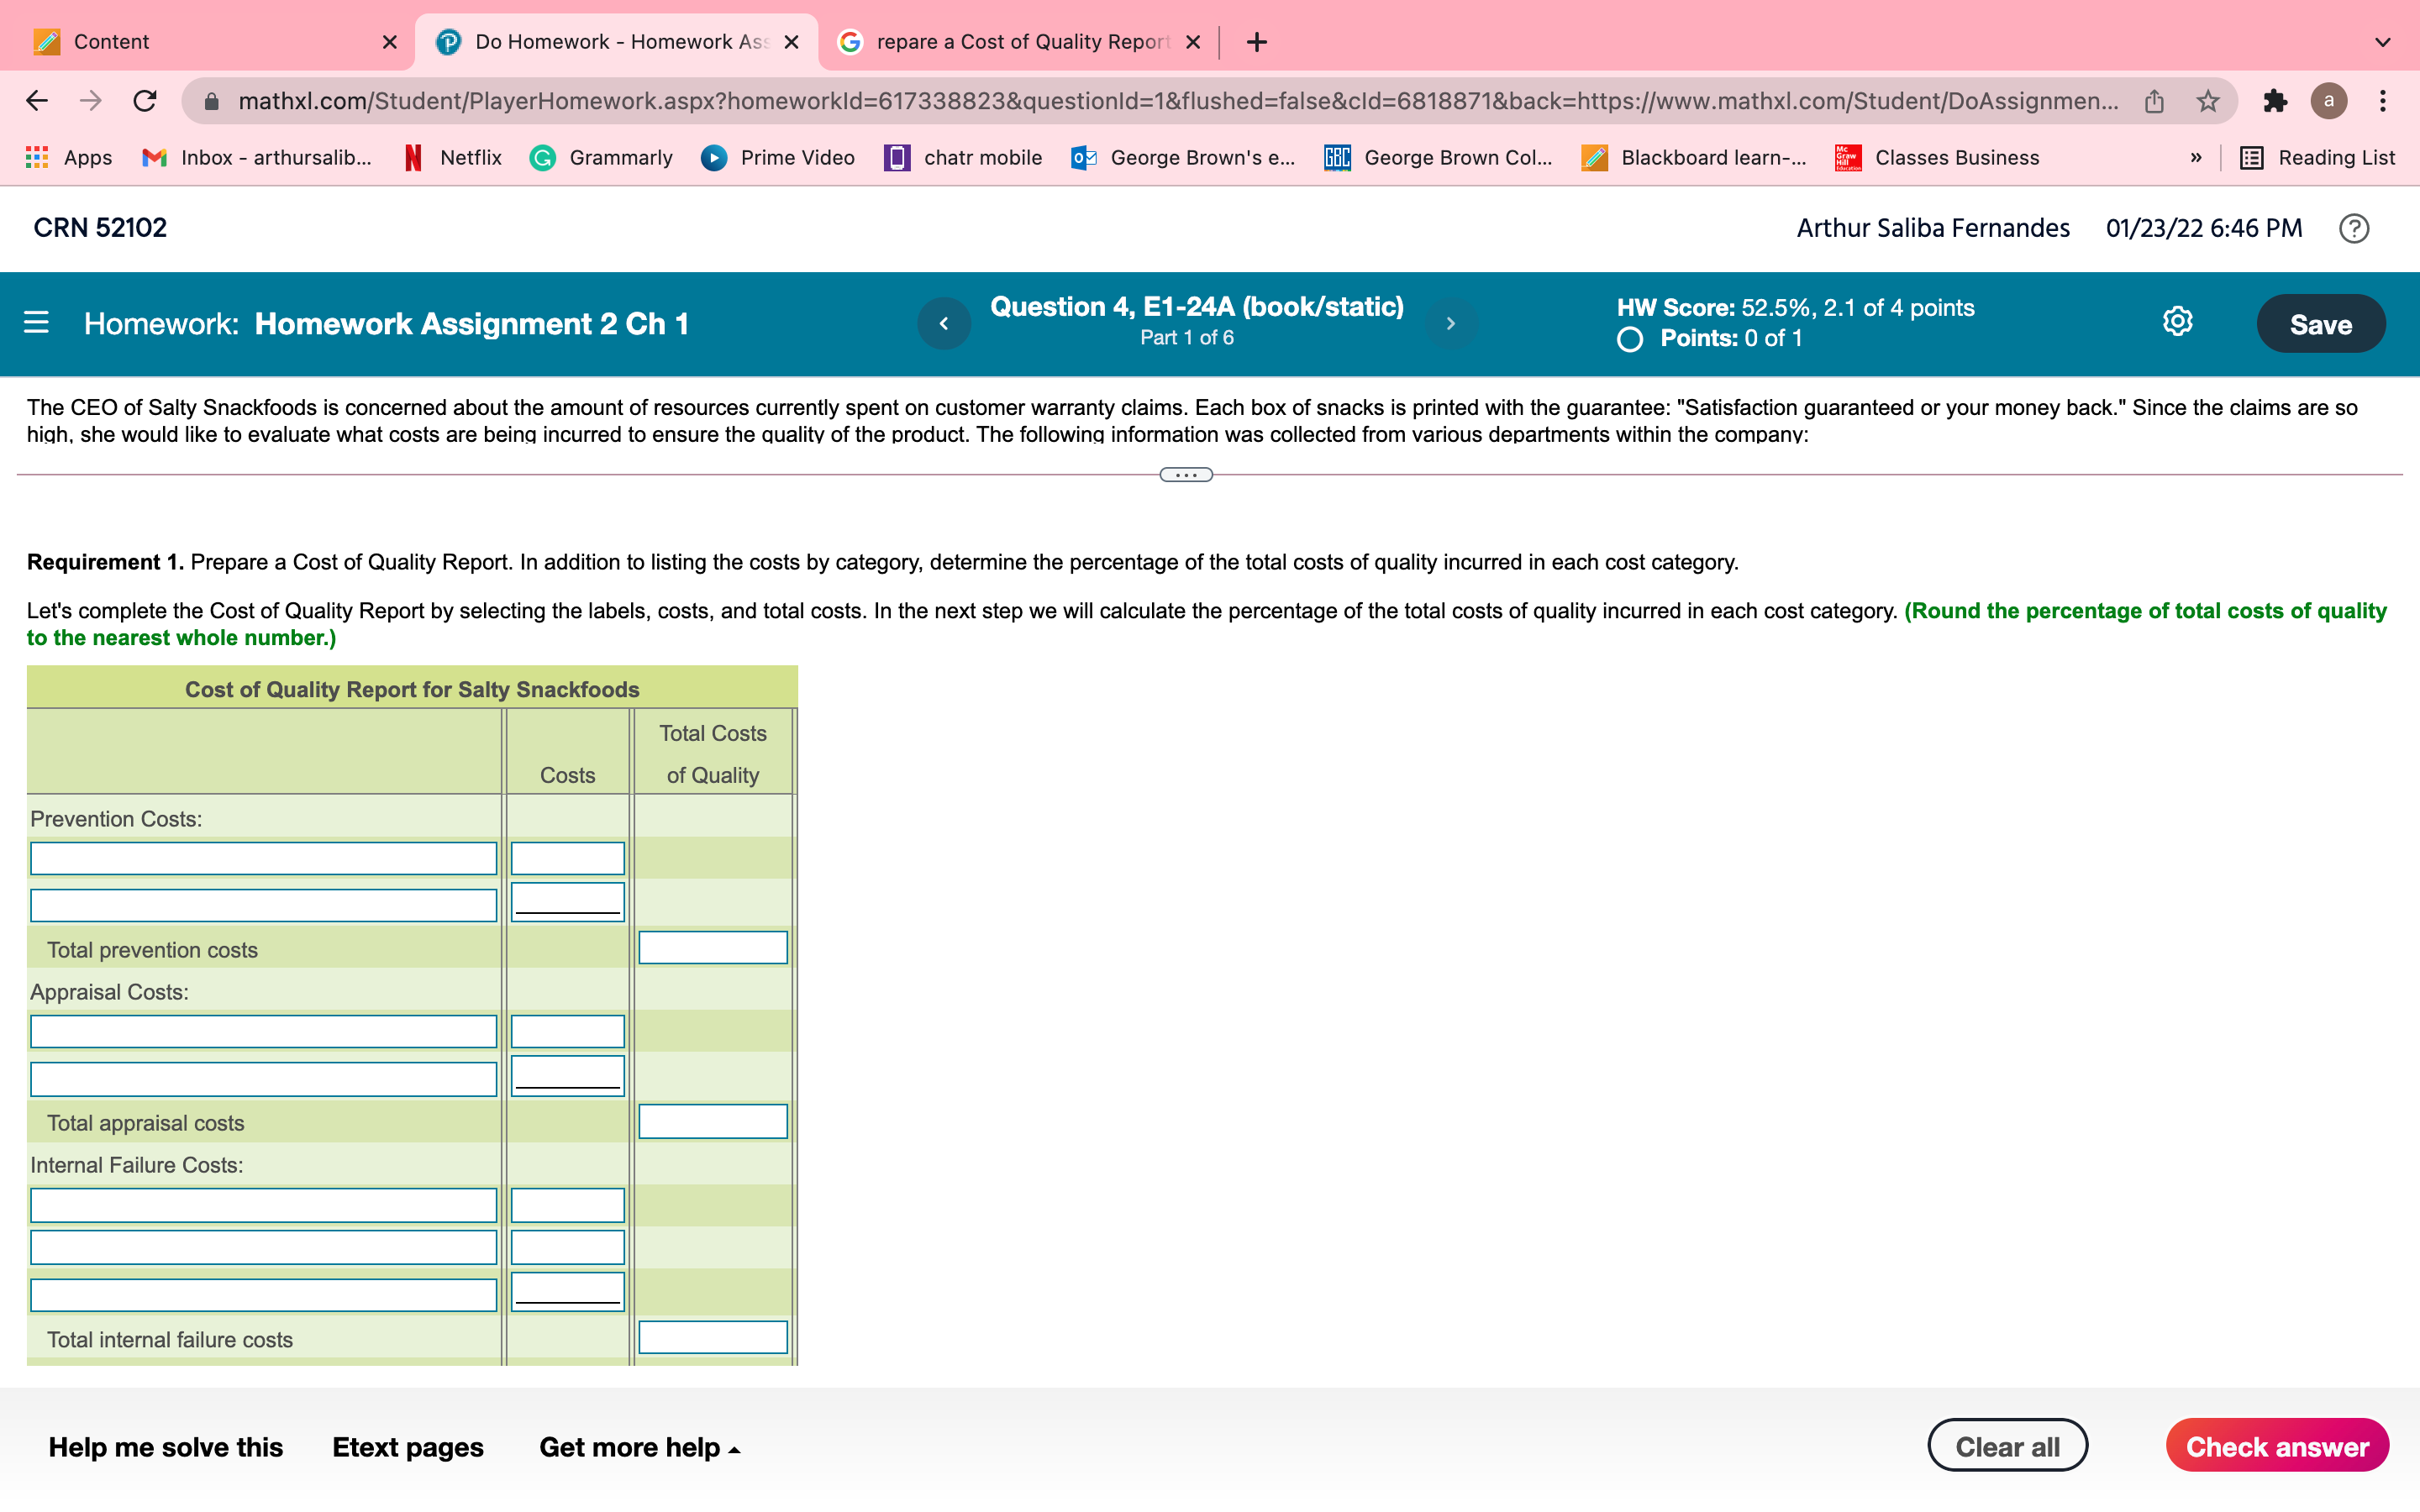Open the homework hamburger menu
This screenshot has height=1512, width=2420.
pos(36,323)
